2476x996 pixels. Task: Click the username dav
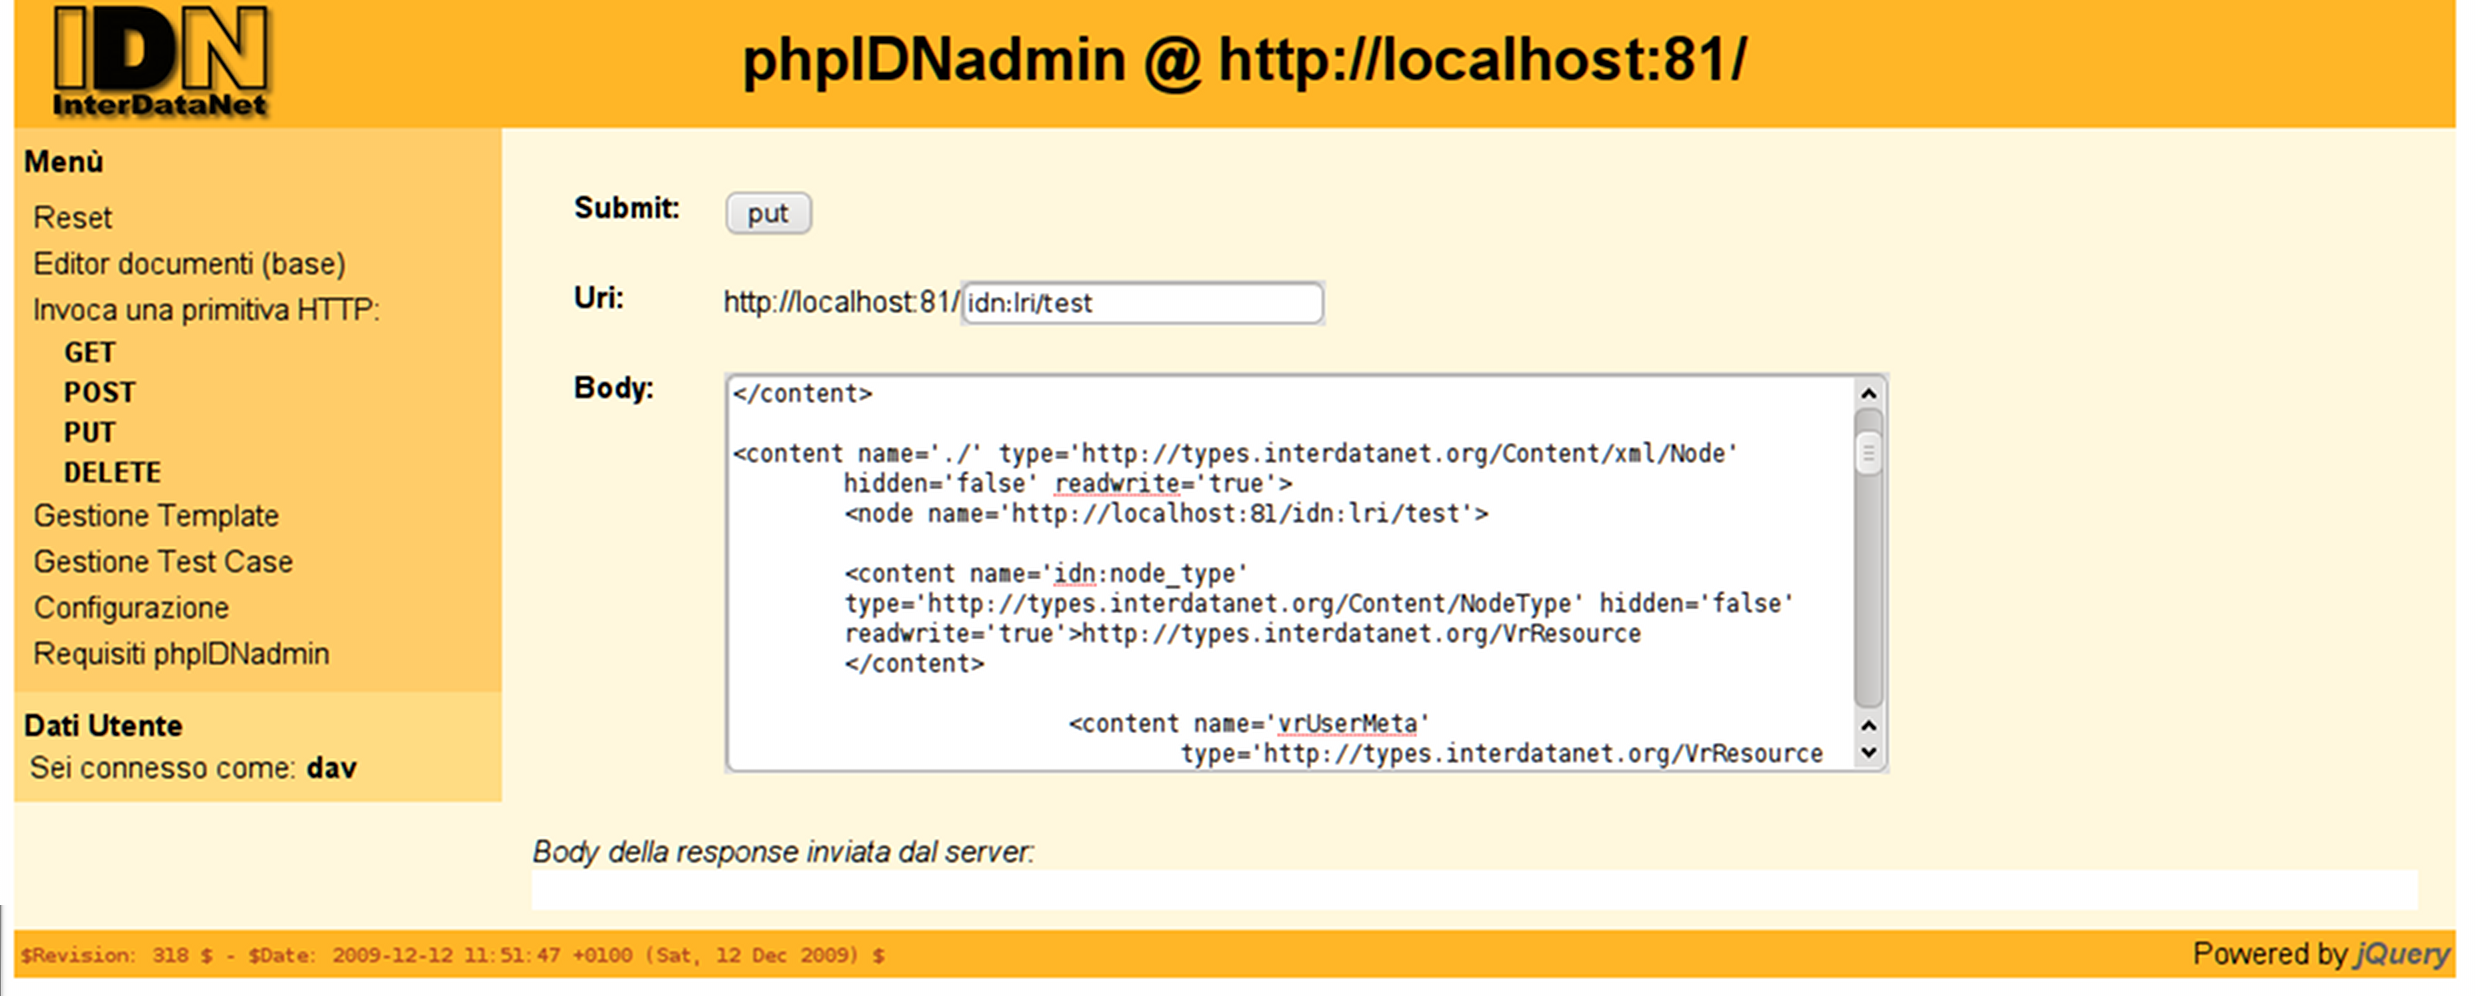tap(331, 768)
